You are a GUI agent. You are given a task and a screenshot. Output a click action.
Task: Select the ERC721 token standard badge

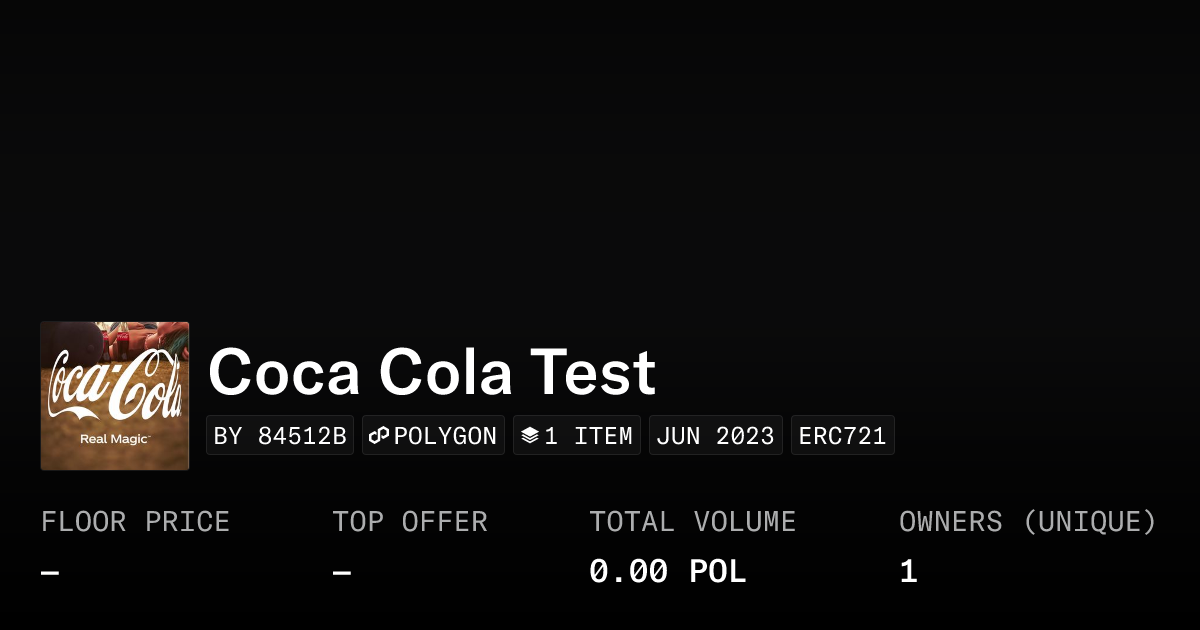pyautogui.click(x=843, y=436)
